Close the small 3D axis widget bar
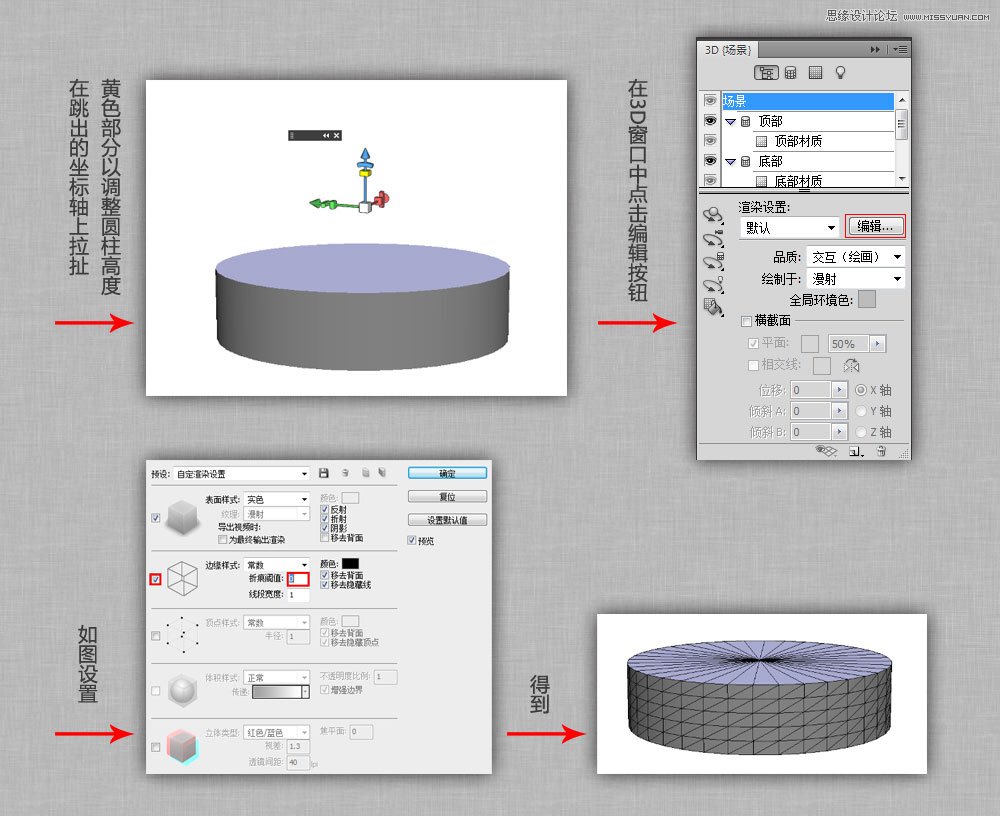The image size is (1000, 816). [337, 135]
